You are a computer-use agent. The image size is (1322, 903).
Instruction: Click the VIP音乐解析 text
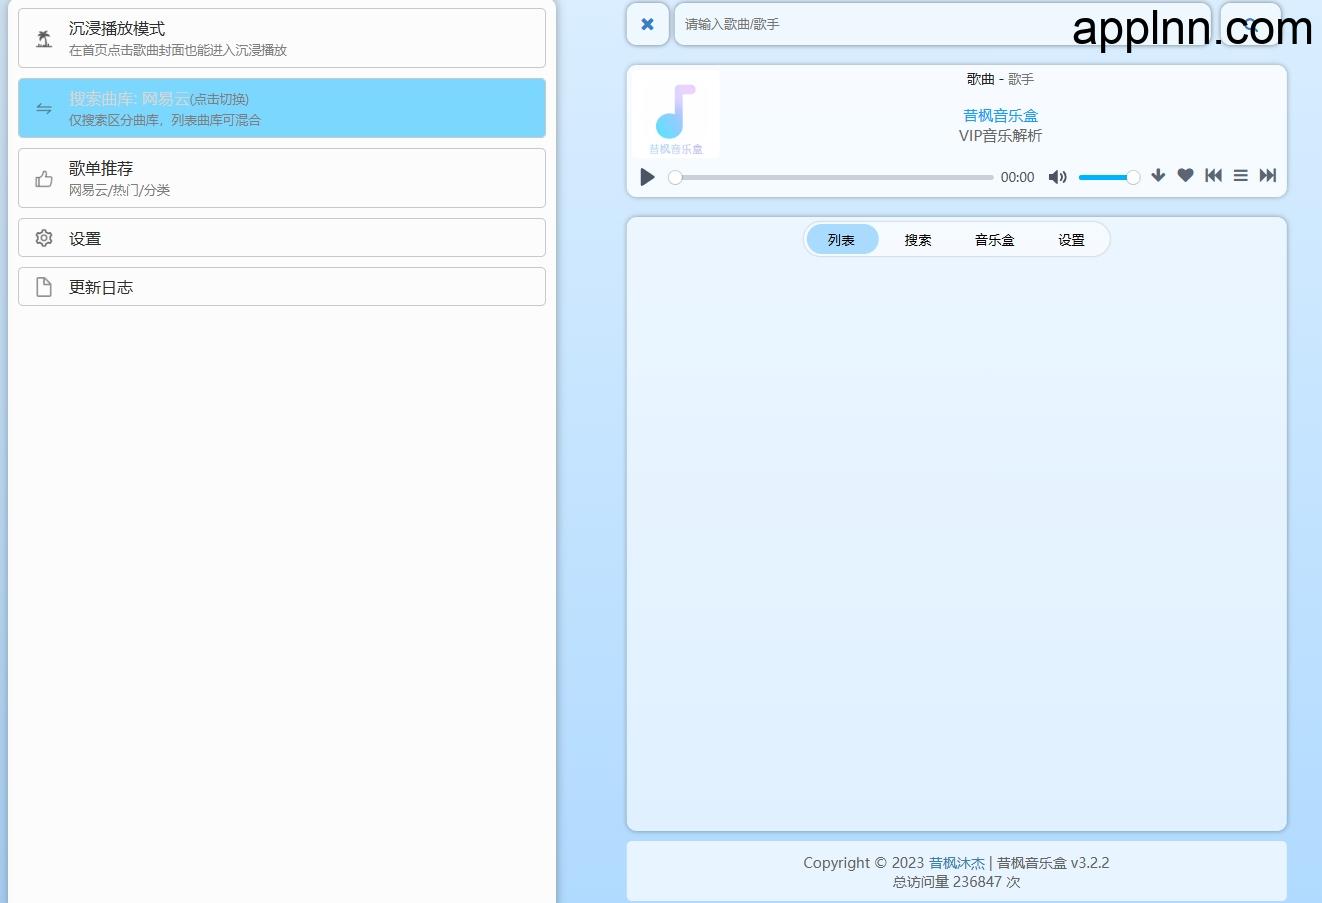click(1001, 136)
